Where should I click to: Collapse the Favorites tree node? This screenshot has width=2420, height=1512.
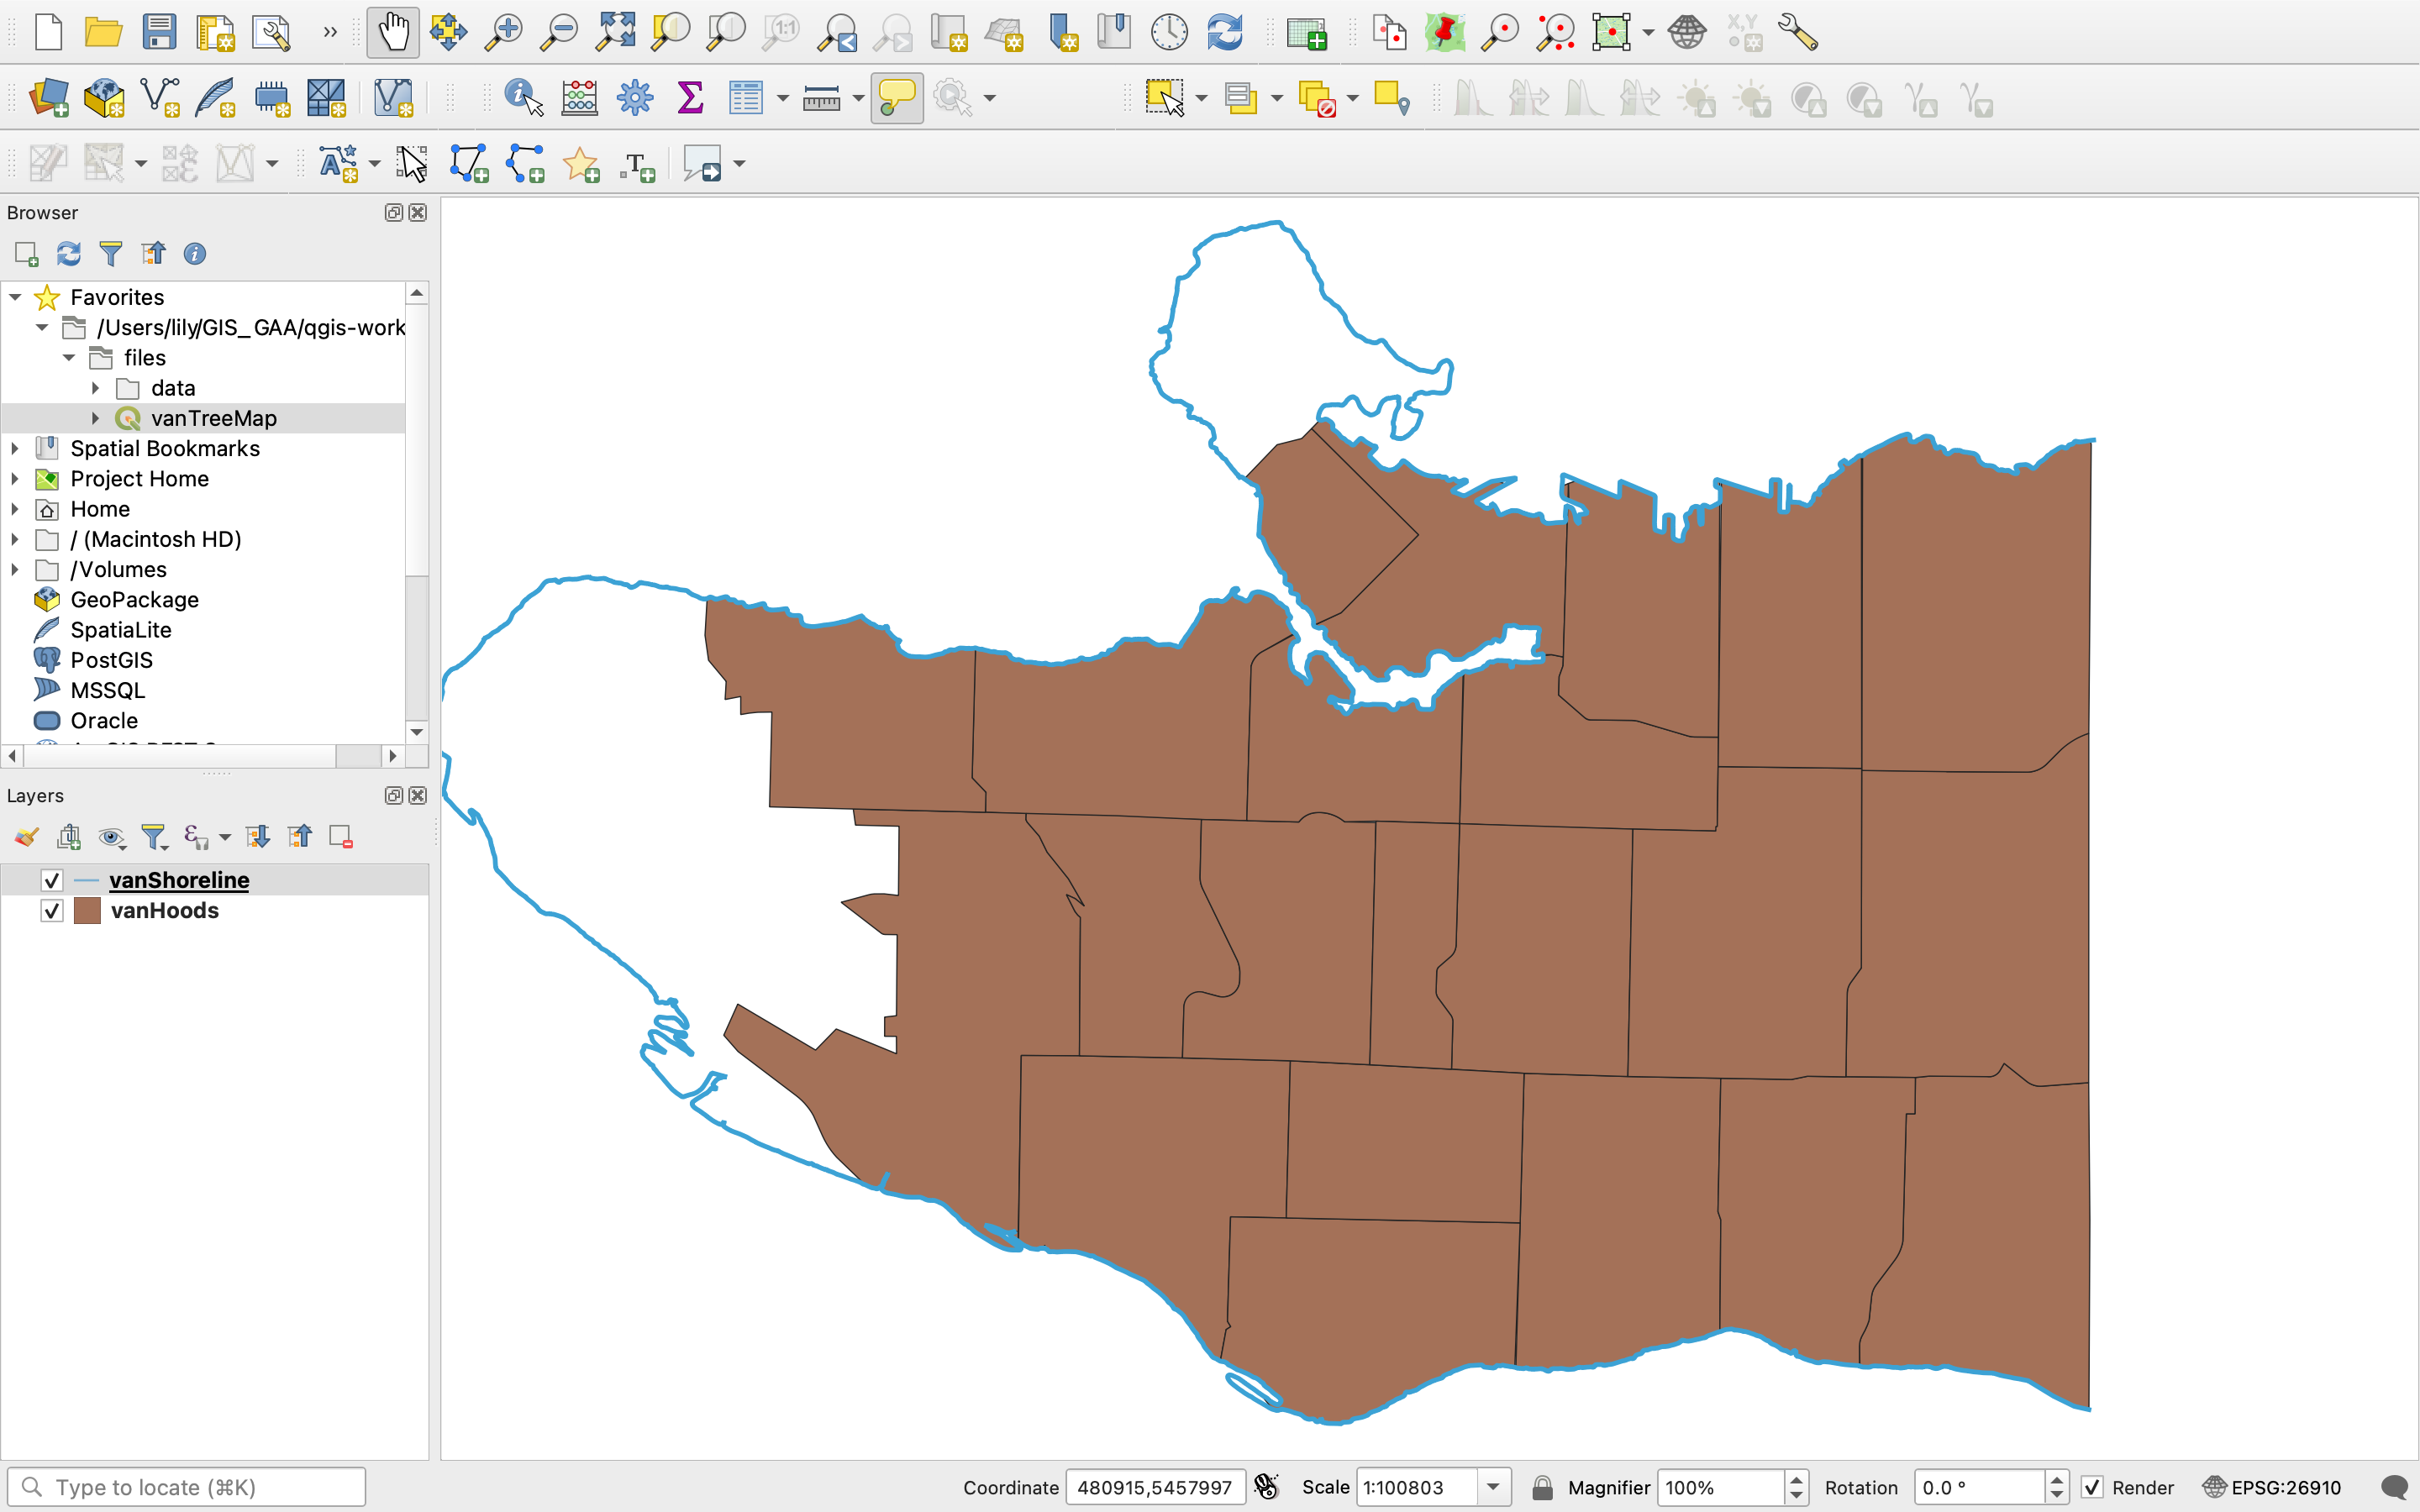point(15,297)
